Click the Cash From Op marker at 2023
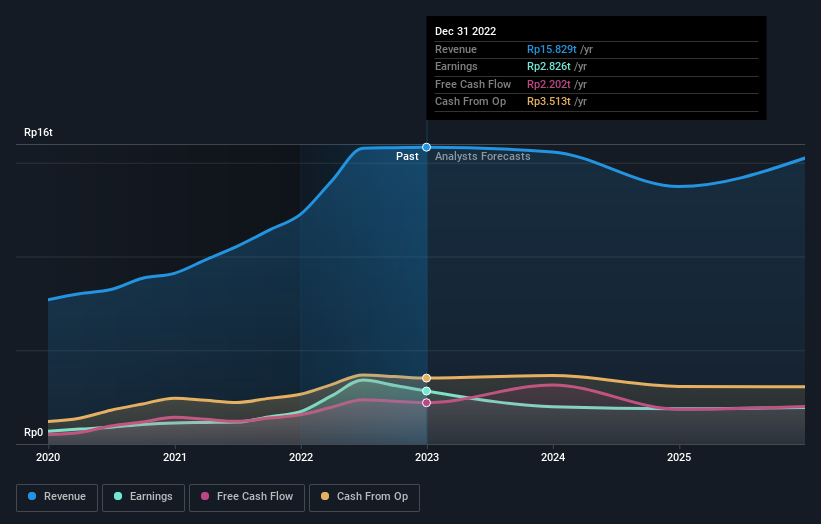The width and height of the screenshot is (821, 524). coord(427,378)
